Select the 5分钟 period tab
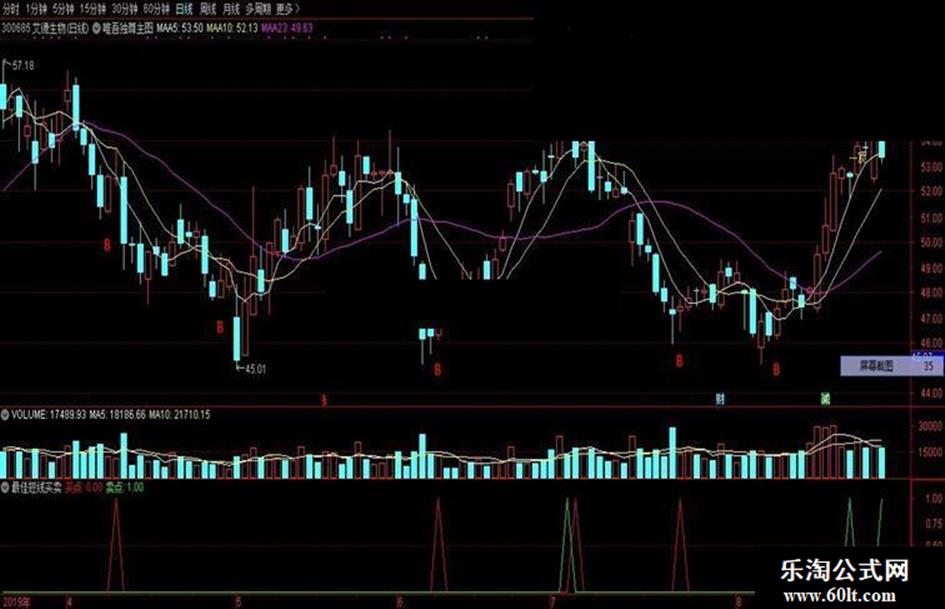 (63, 9)
